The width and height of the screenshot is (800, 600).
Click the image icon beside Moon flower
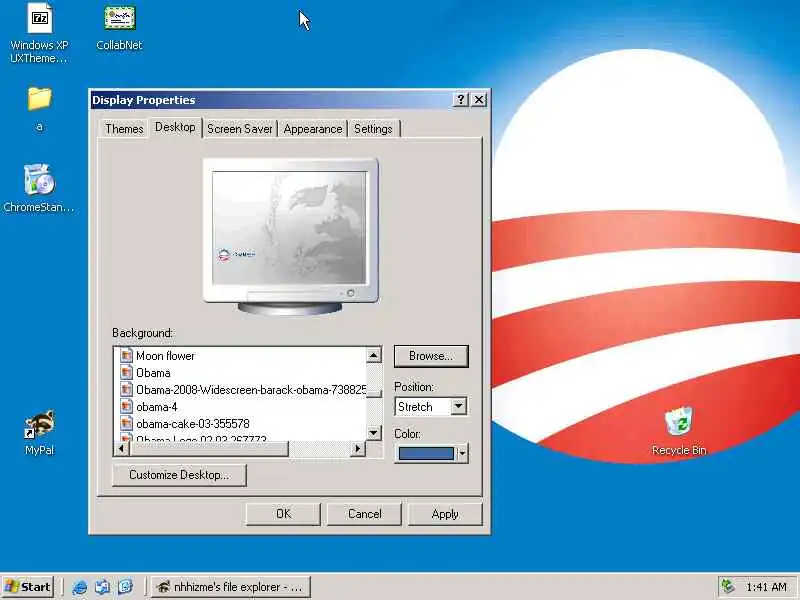coord(126,356)
